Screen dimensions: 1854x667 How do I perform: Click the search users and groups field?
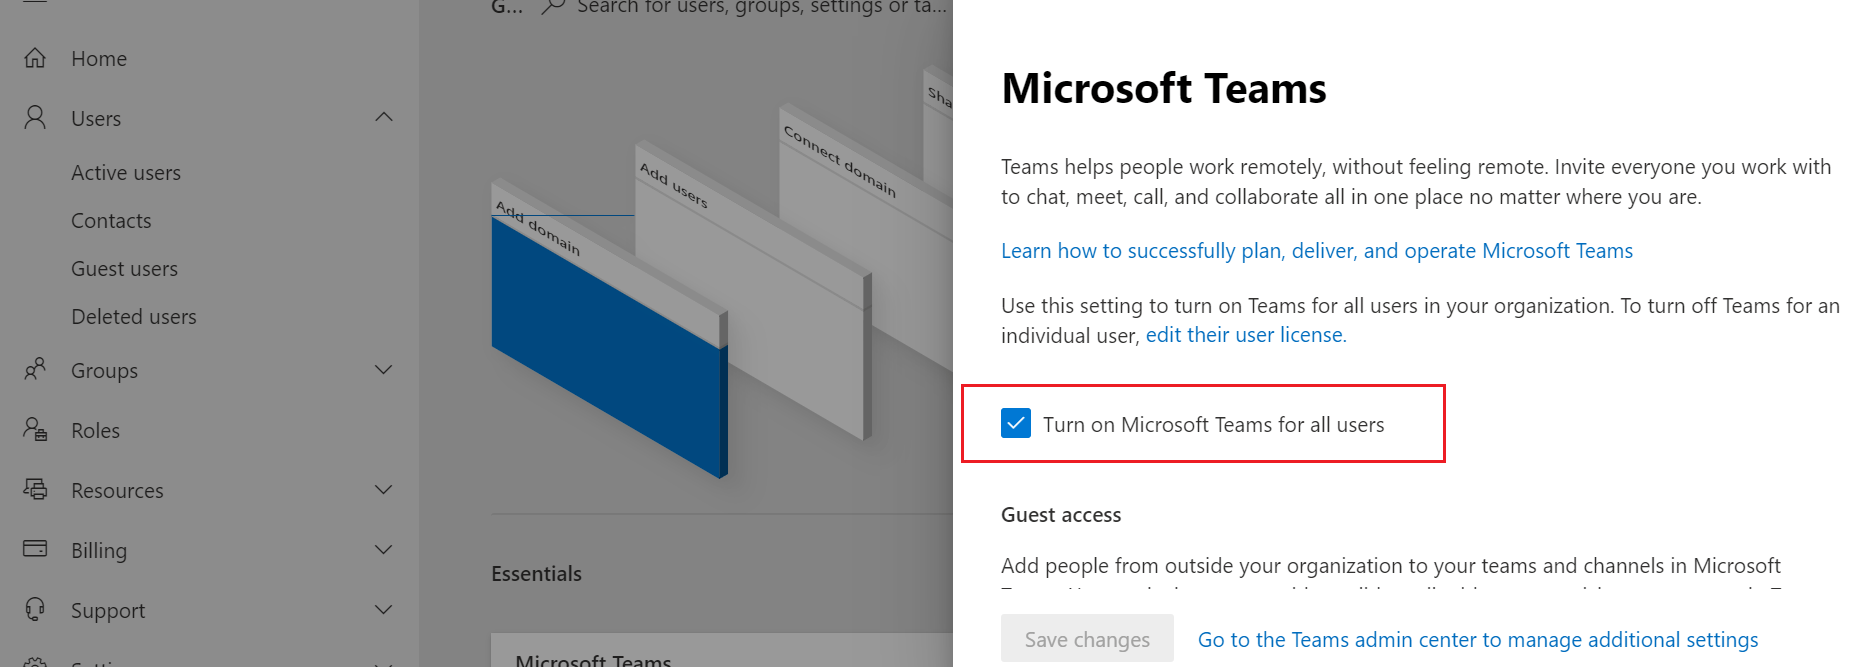(x=760, y=7)
